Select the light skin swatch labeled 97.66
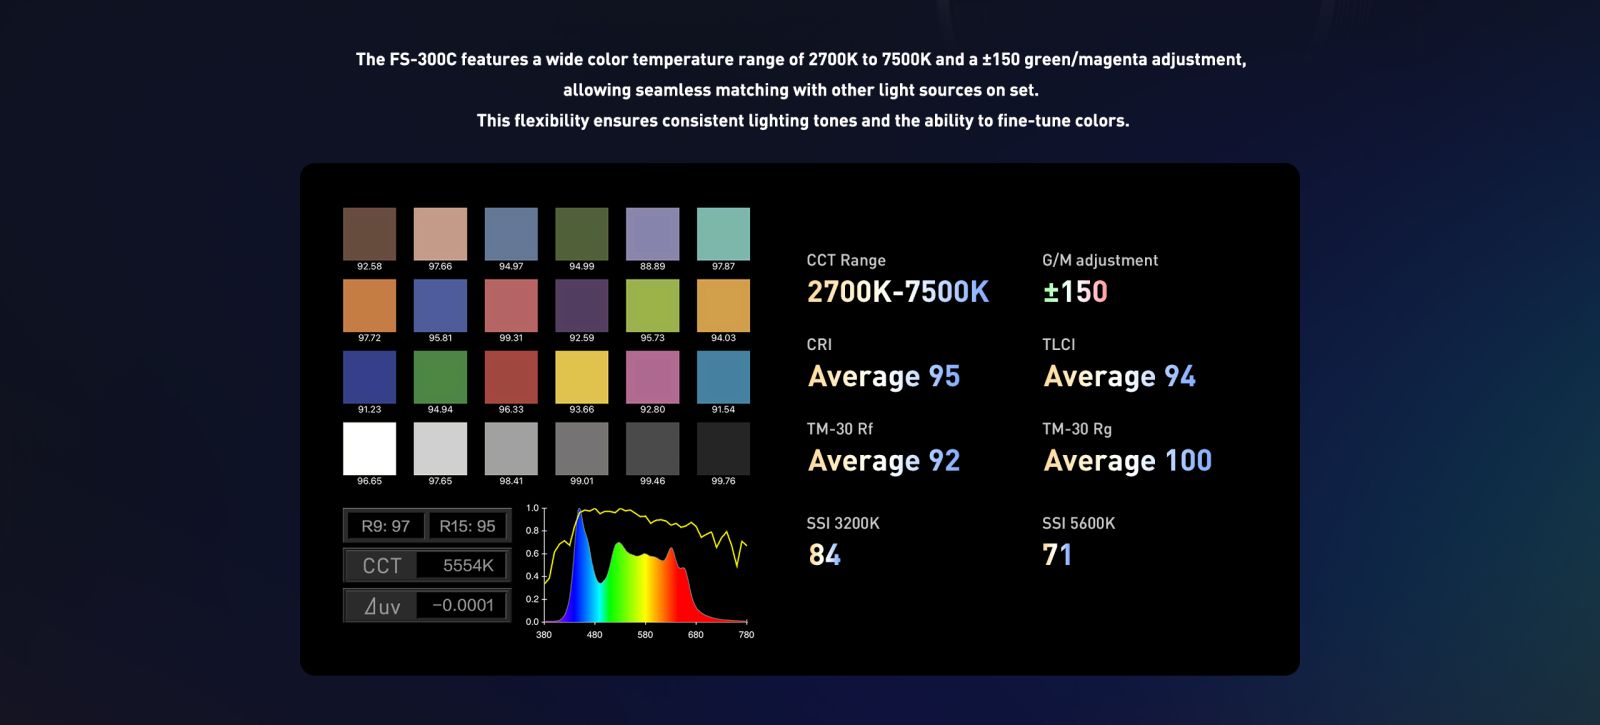 pyautogui.click(x=440, y=234)
